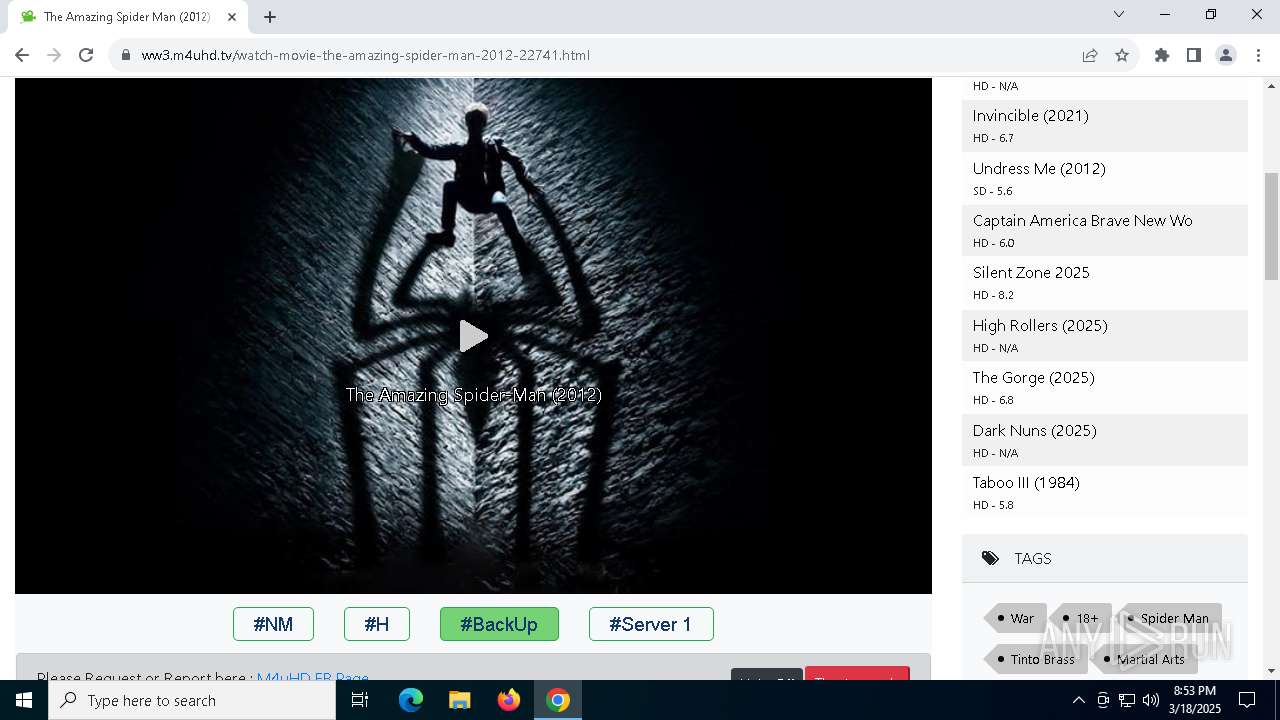Go back to the previous page

22,55
